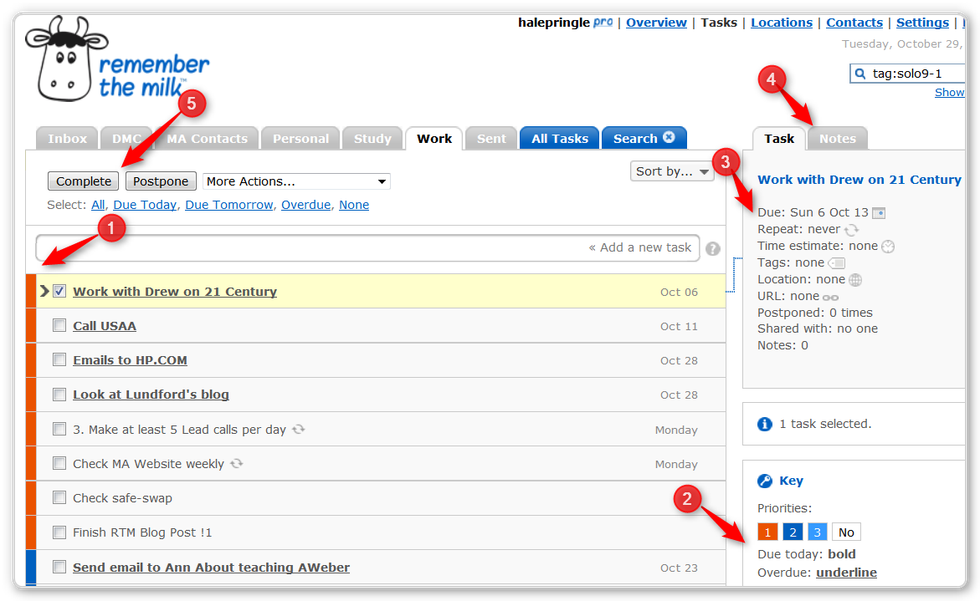Uncheck the Work with Drew on 21 Century task
Image resolution: width=980 pixels, height=601 pixels.
pyautogui.click(x=60, y=292)
